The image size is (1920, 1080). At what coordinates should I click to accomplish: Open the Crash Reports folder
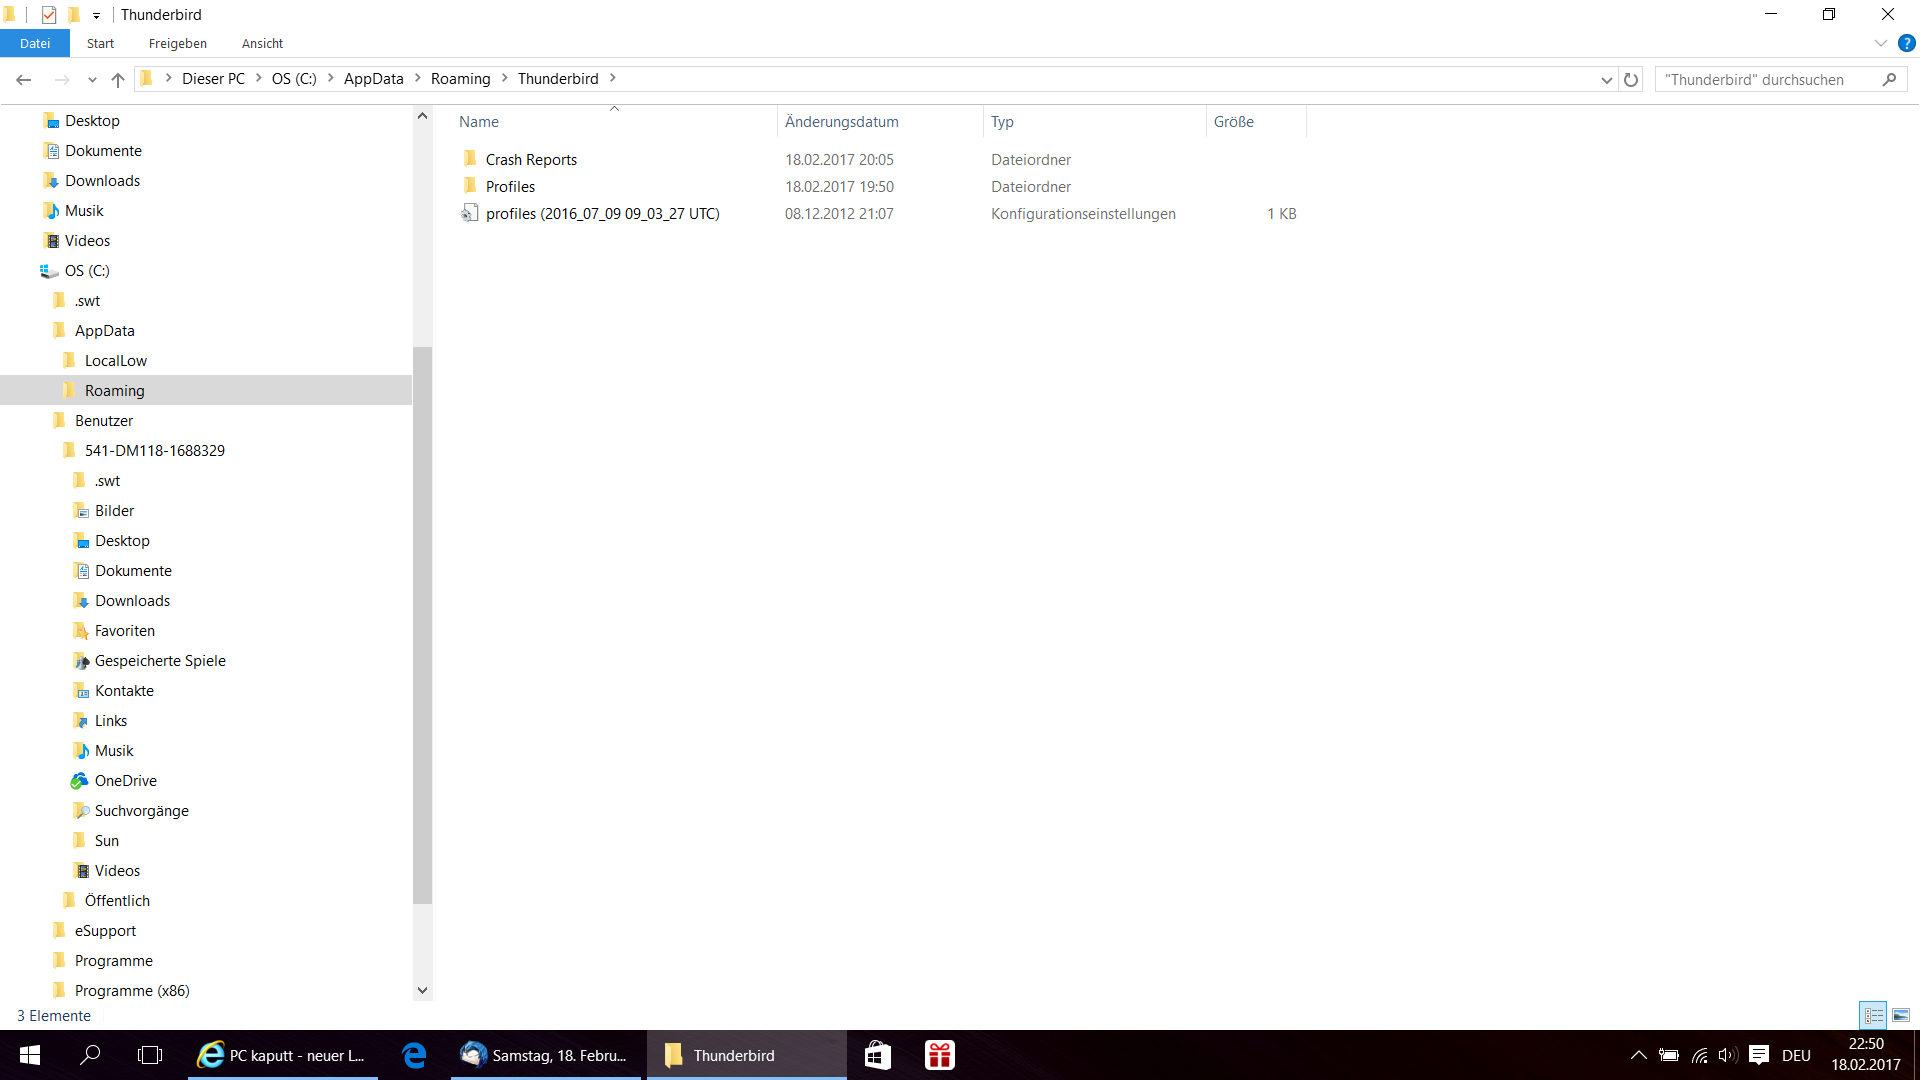click(x=531, y=160)
